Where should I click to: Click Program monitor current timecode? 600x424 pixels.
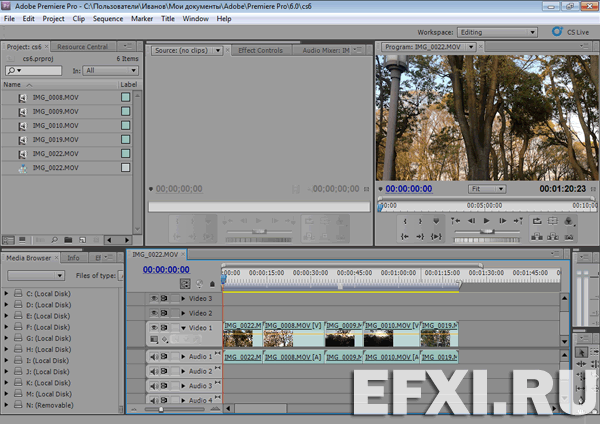409,189
